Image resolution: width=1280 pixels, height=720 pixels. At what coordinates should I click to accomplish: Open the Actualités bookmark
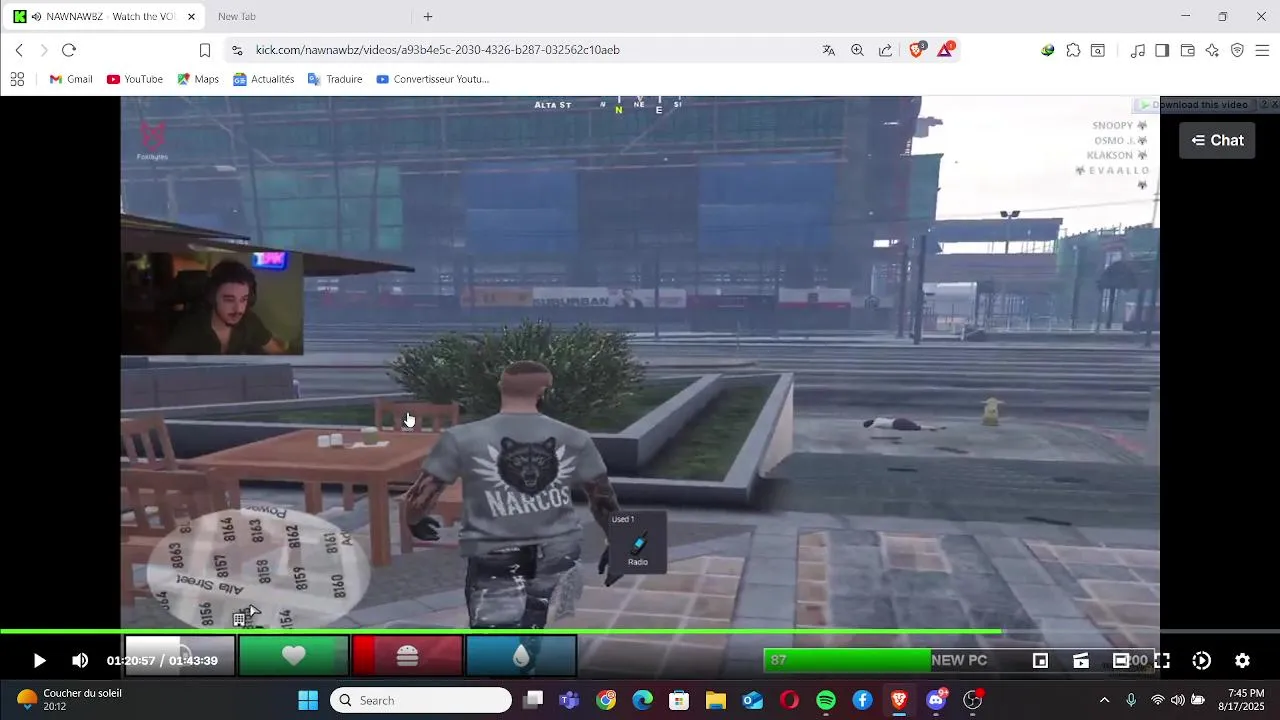[264, 79]
